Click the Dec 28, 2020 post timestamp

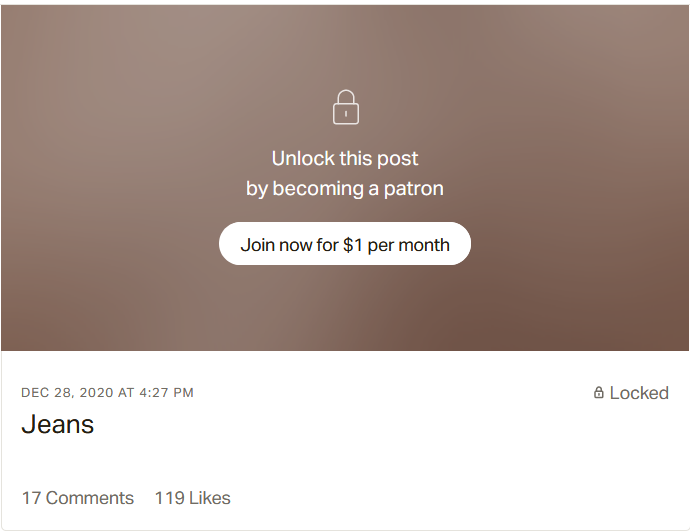(x=107, y=393)
